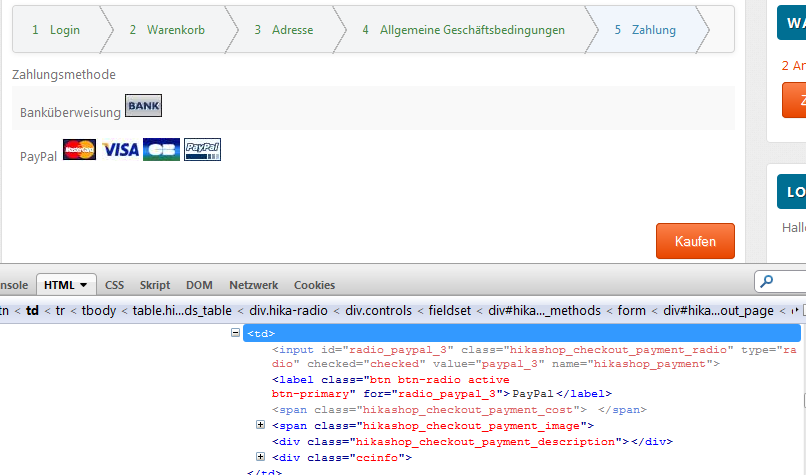Image resolution: width=806 pixels, height=475 pixels.
Task: Expand the ccinfo div node
Action: [261, 456]
